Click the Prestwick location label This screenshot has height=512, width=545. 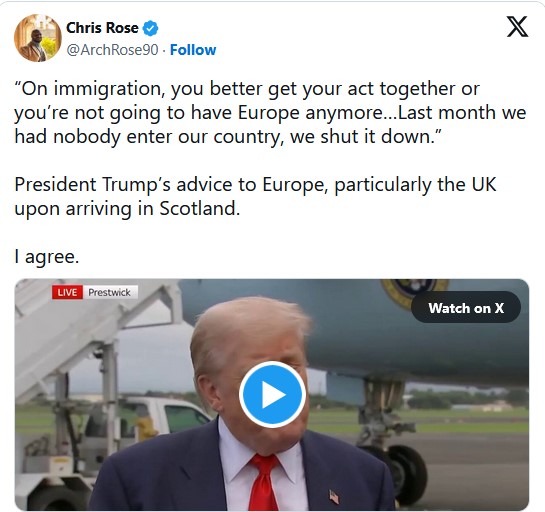point(109,292)
